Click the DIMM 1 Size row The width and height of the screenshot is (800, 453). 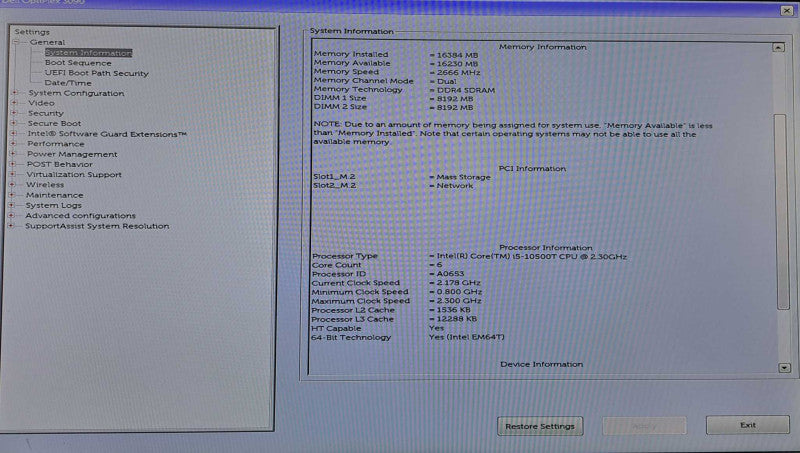pyautogui.click(x=393, y=98)
